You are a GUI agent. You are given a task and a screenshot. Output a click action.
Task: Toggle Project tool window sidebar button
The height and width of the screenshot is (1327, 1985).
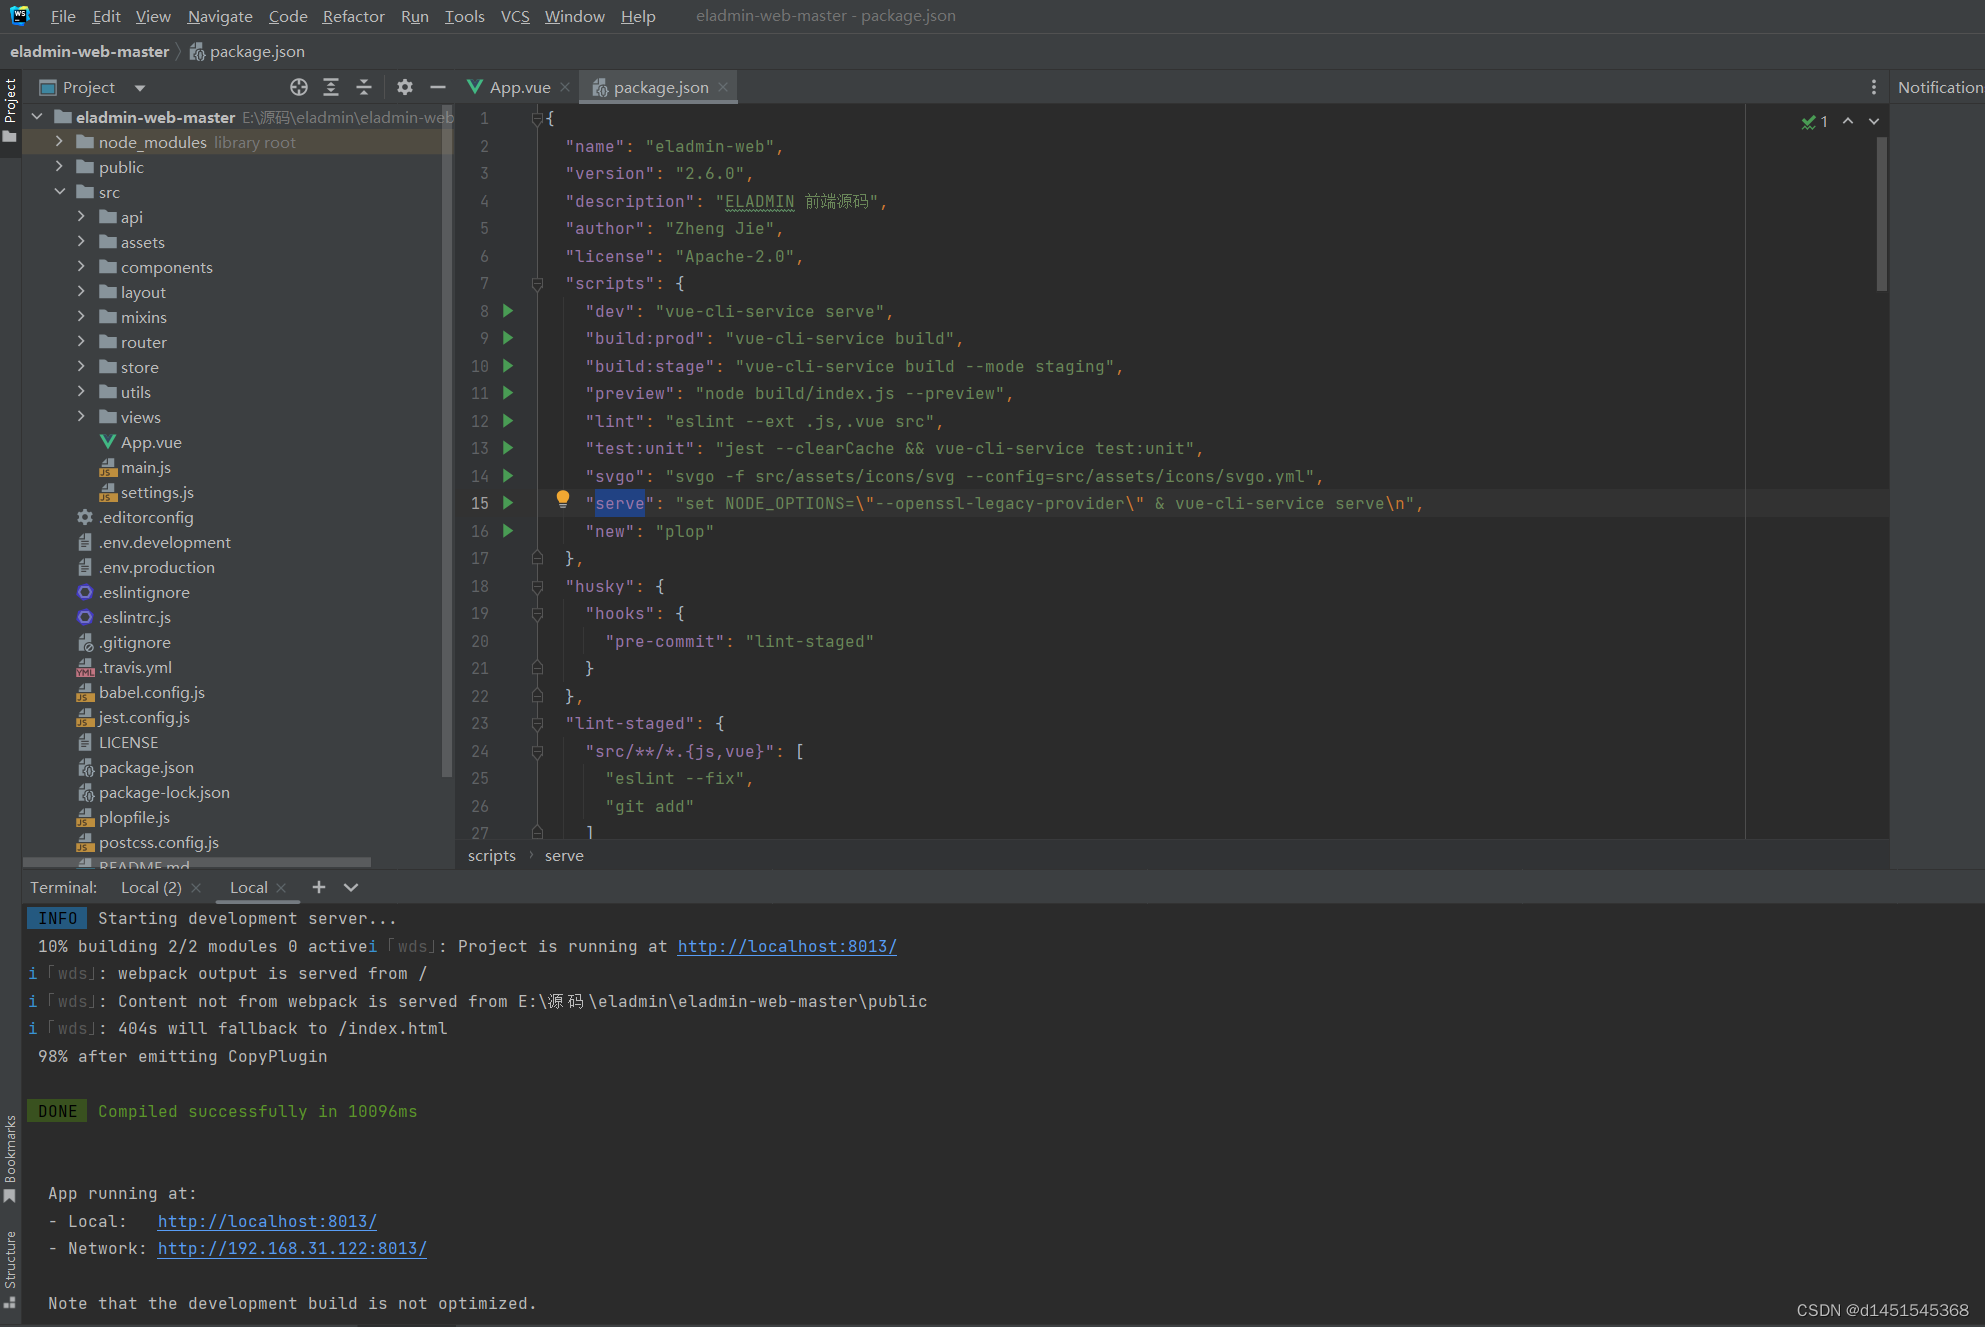click(x=10, y=108)
